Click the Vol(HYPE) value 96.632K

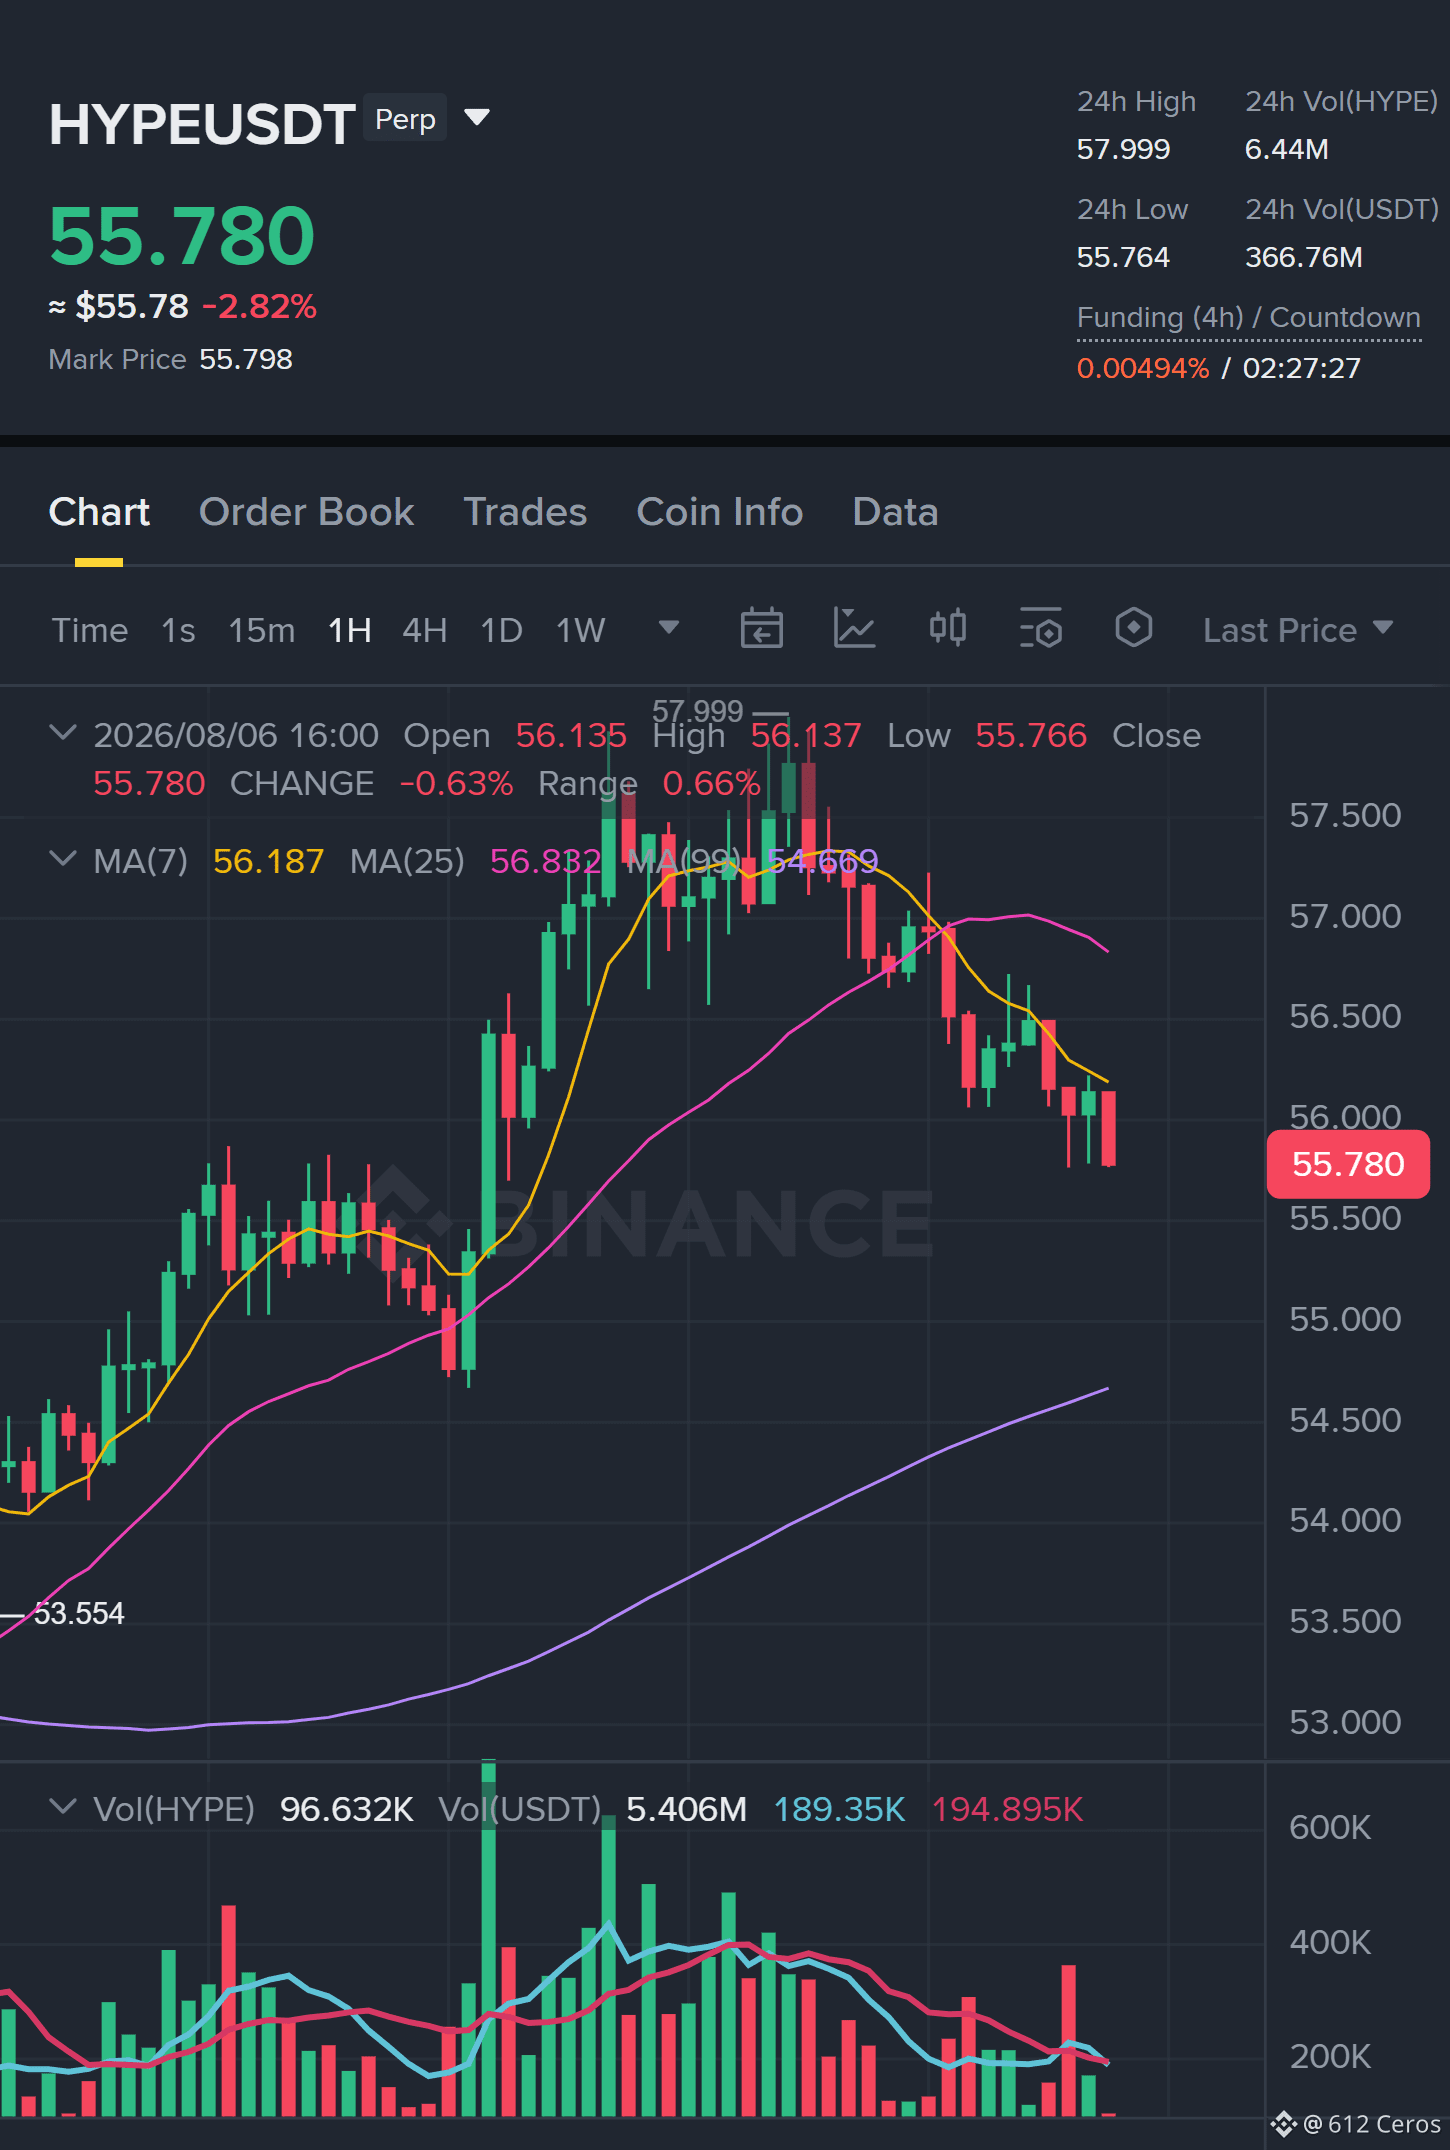pyautogui.click(x=347, y=1809)
